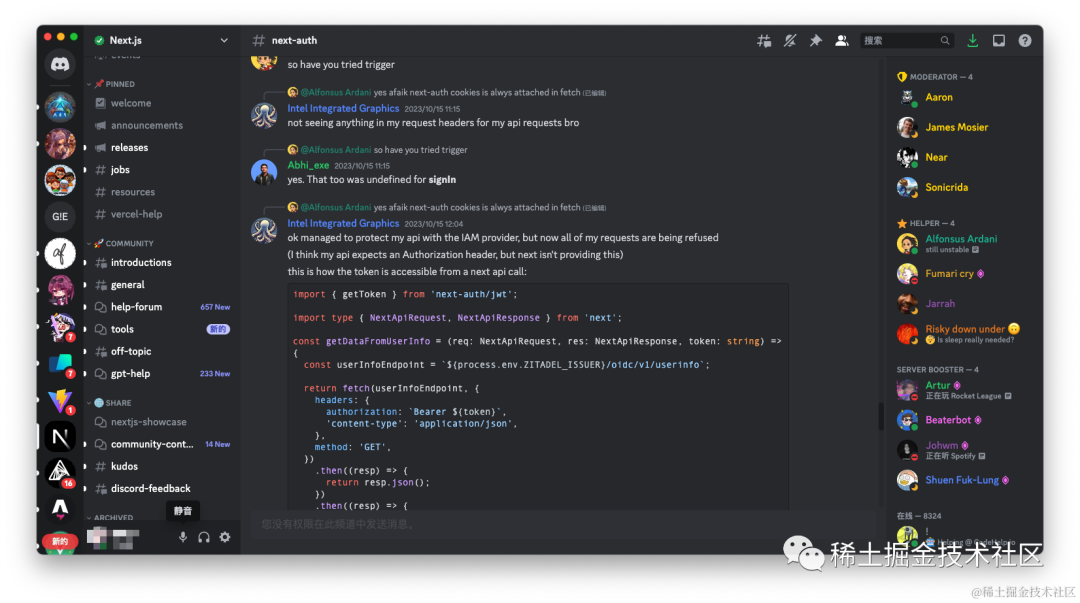Open the help-forum channel

(x=136, y=307)
